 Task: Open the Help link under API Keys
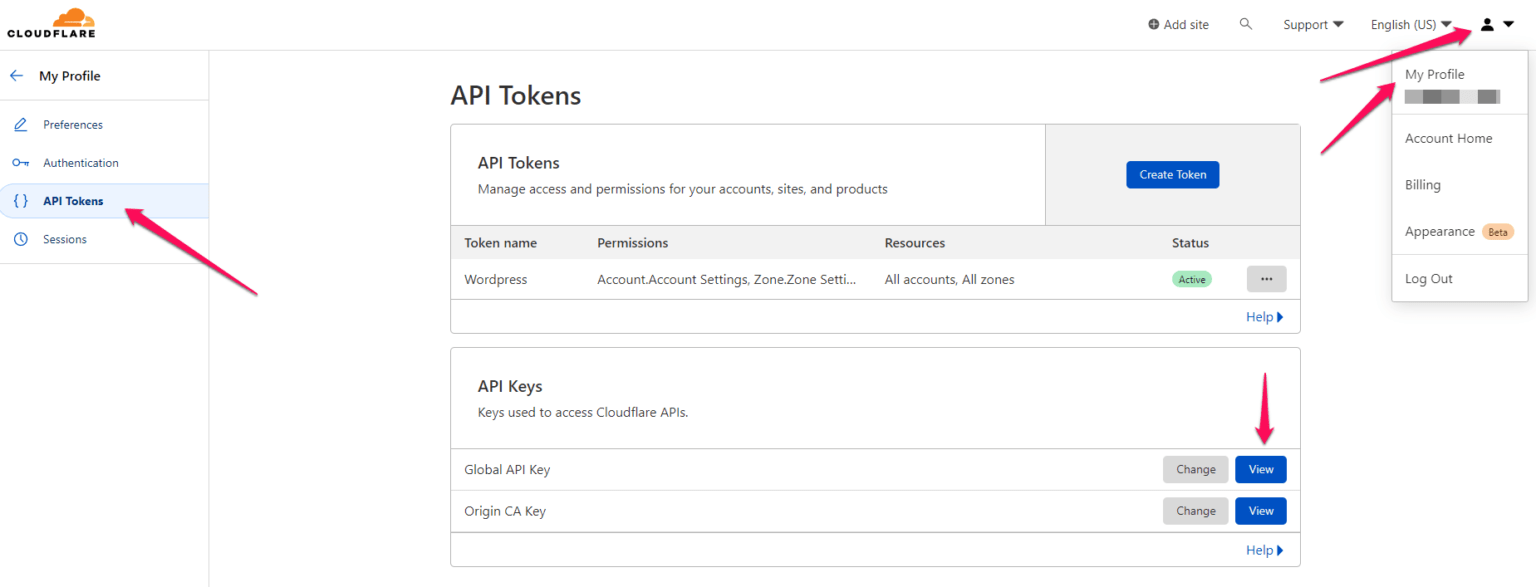click(1263, 550)
